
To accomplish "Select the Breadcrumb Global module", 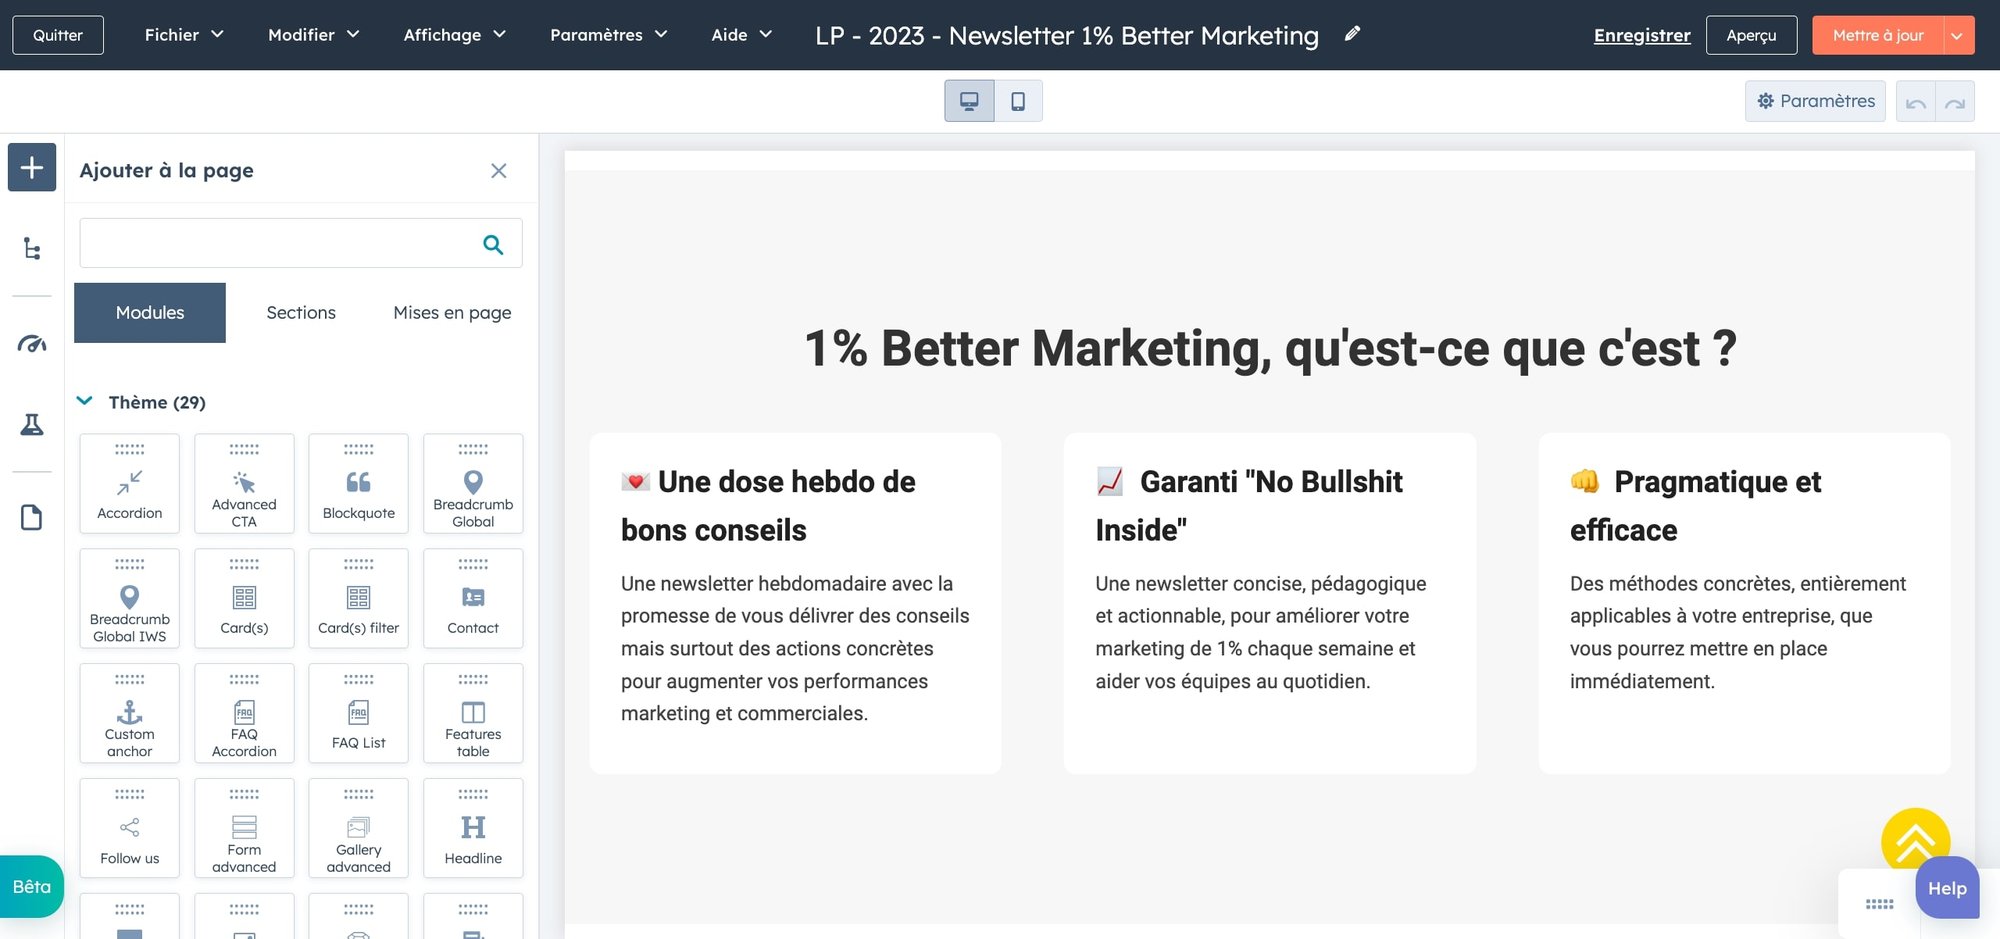I will coord(473,484).
